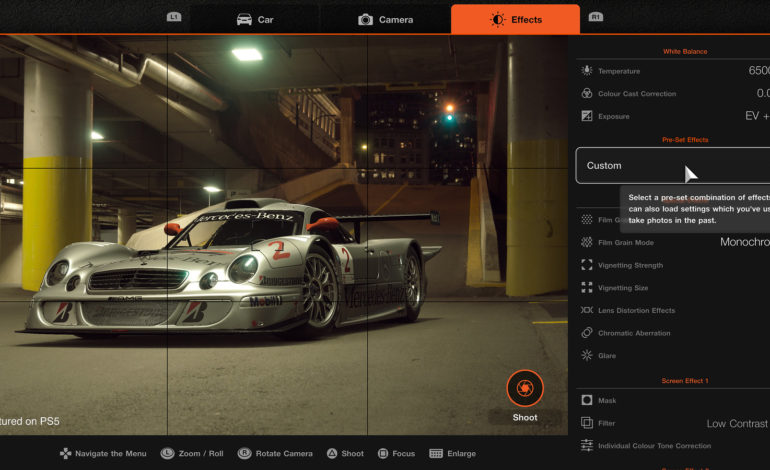Switch to the Camera tab

(385, 19)
